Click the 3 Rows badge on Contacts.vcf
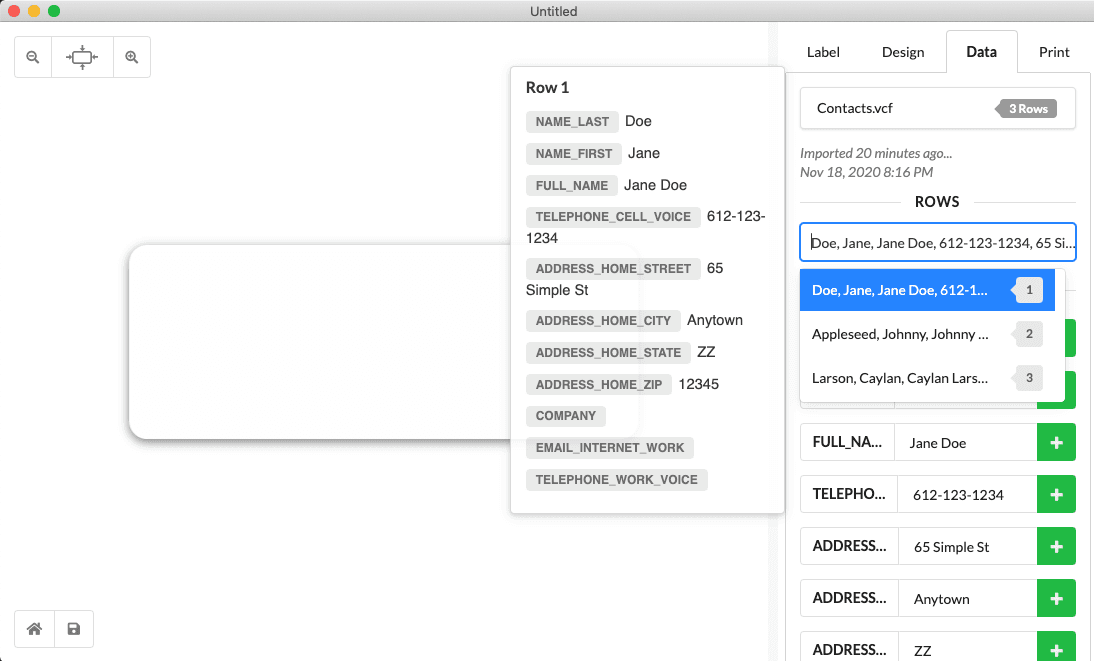The height and width of the screenshot is (661, 1094). pyautogui.click(x=1027, y=108)
